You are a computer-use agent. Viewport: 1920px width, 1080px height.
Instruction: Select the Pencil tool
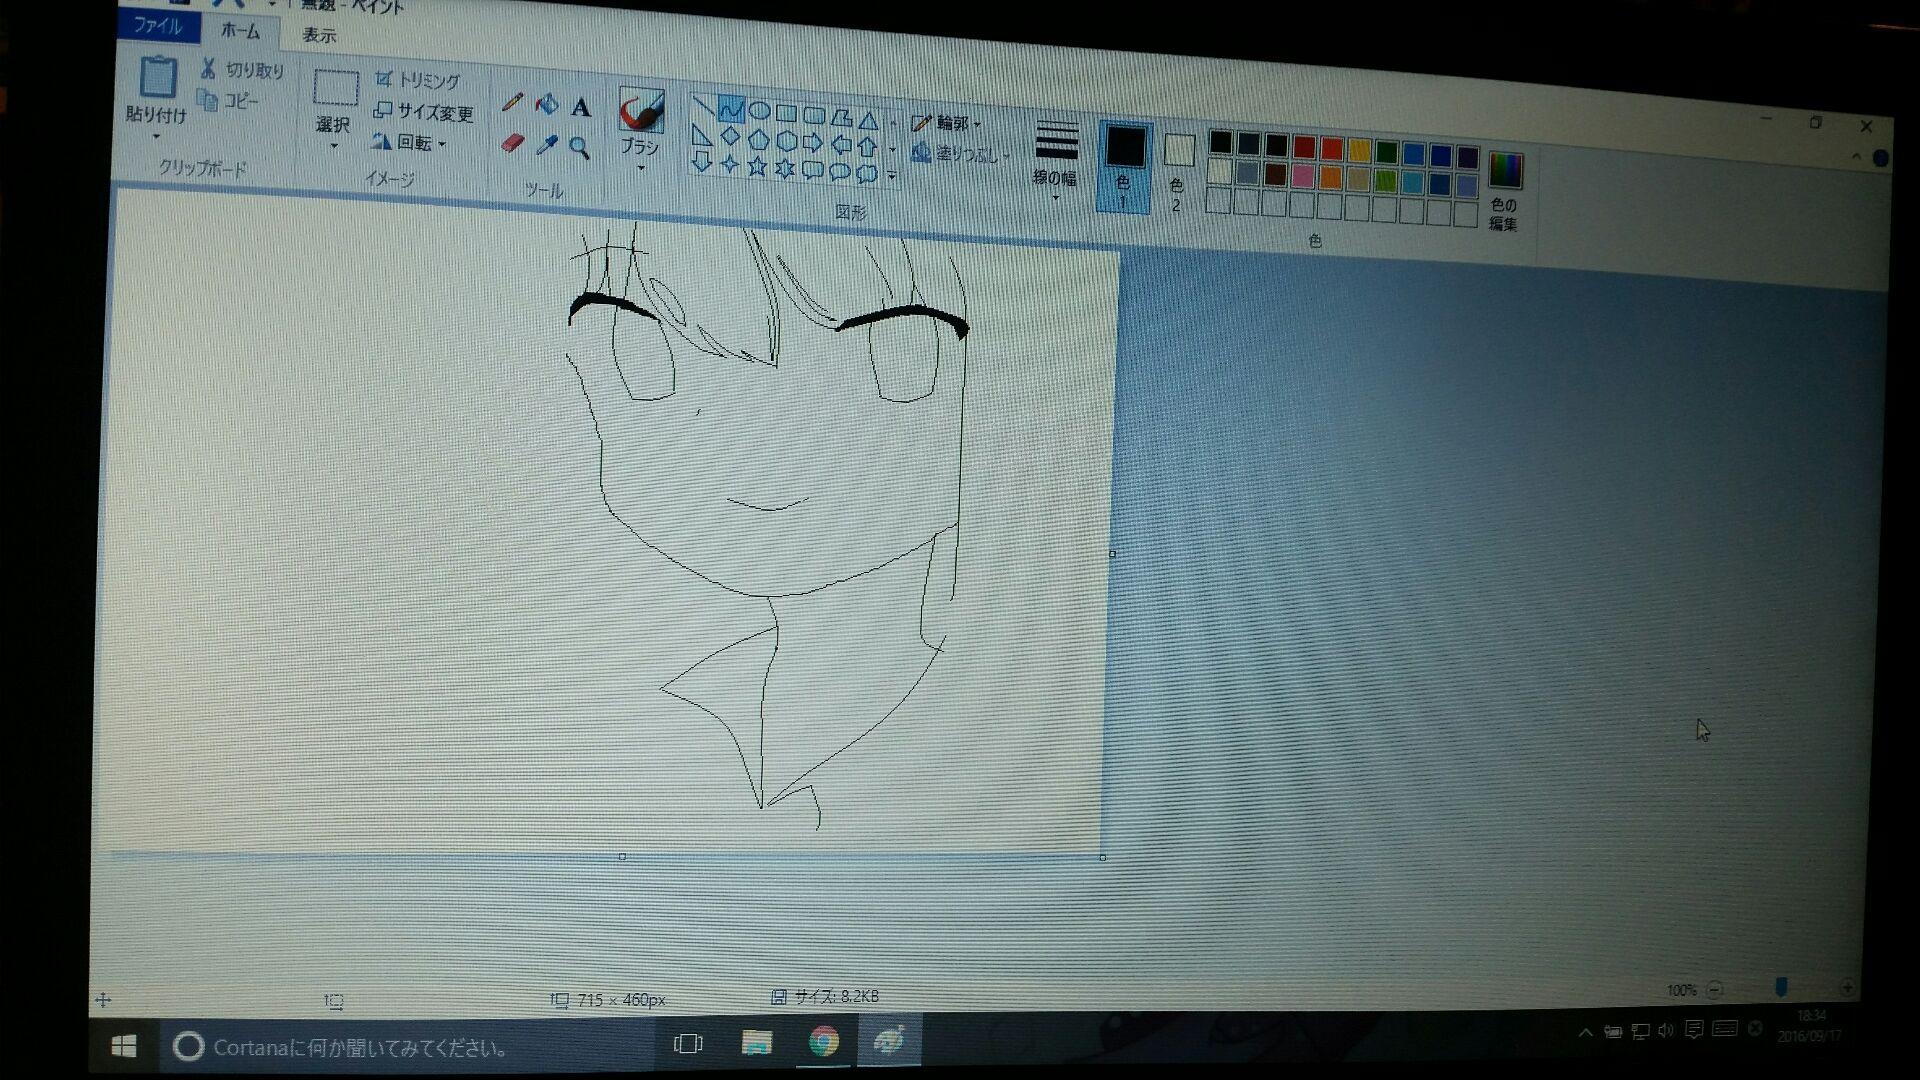512,102
